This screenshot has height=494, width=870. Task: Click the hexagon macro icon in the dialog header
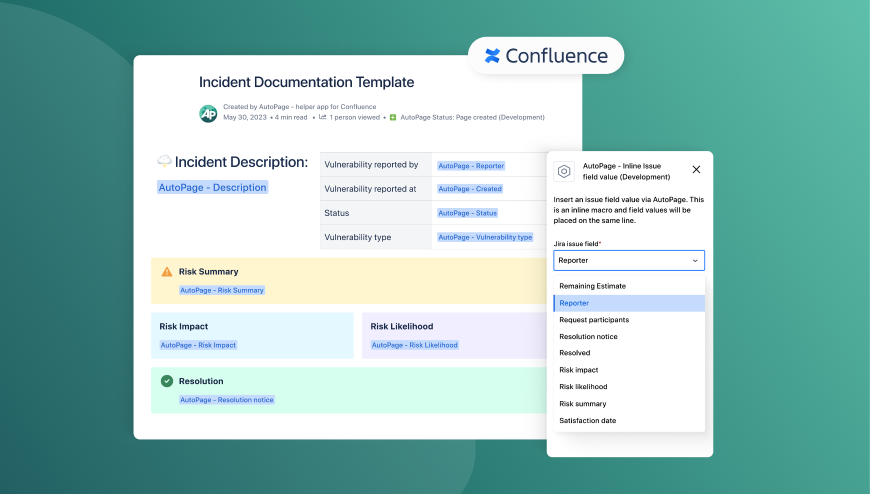564,172
